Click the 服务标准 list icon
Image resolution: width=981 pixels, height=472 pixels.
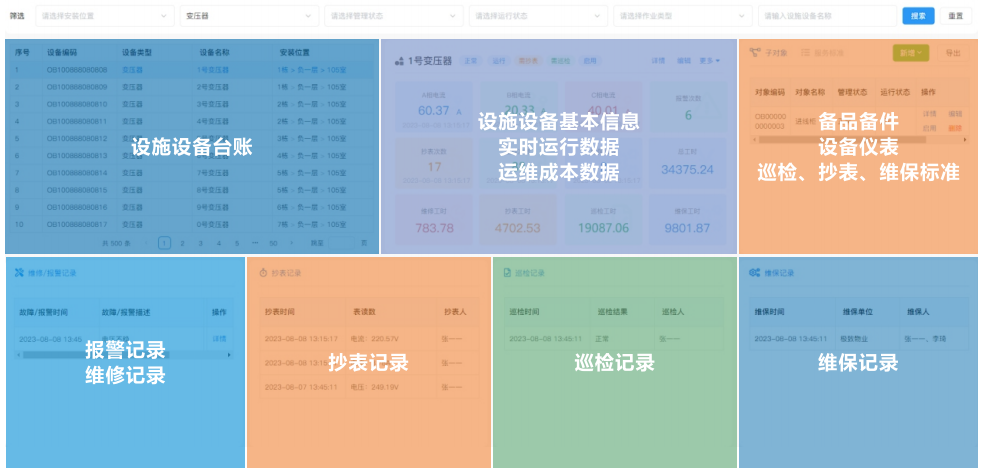tap(806, 53)
